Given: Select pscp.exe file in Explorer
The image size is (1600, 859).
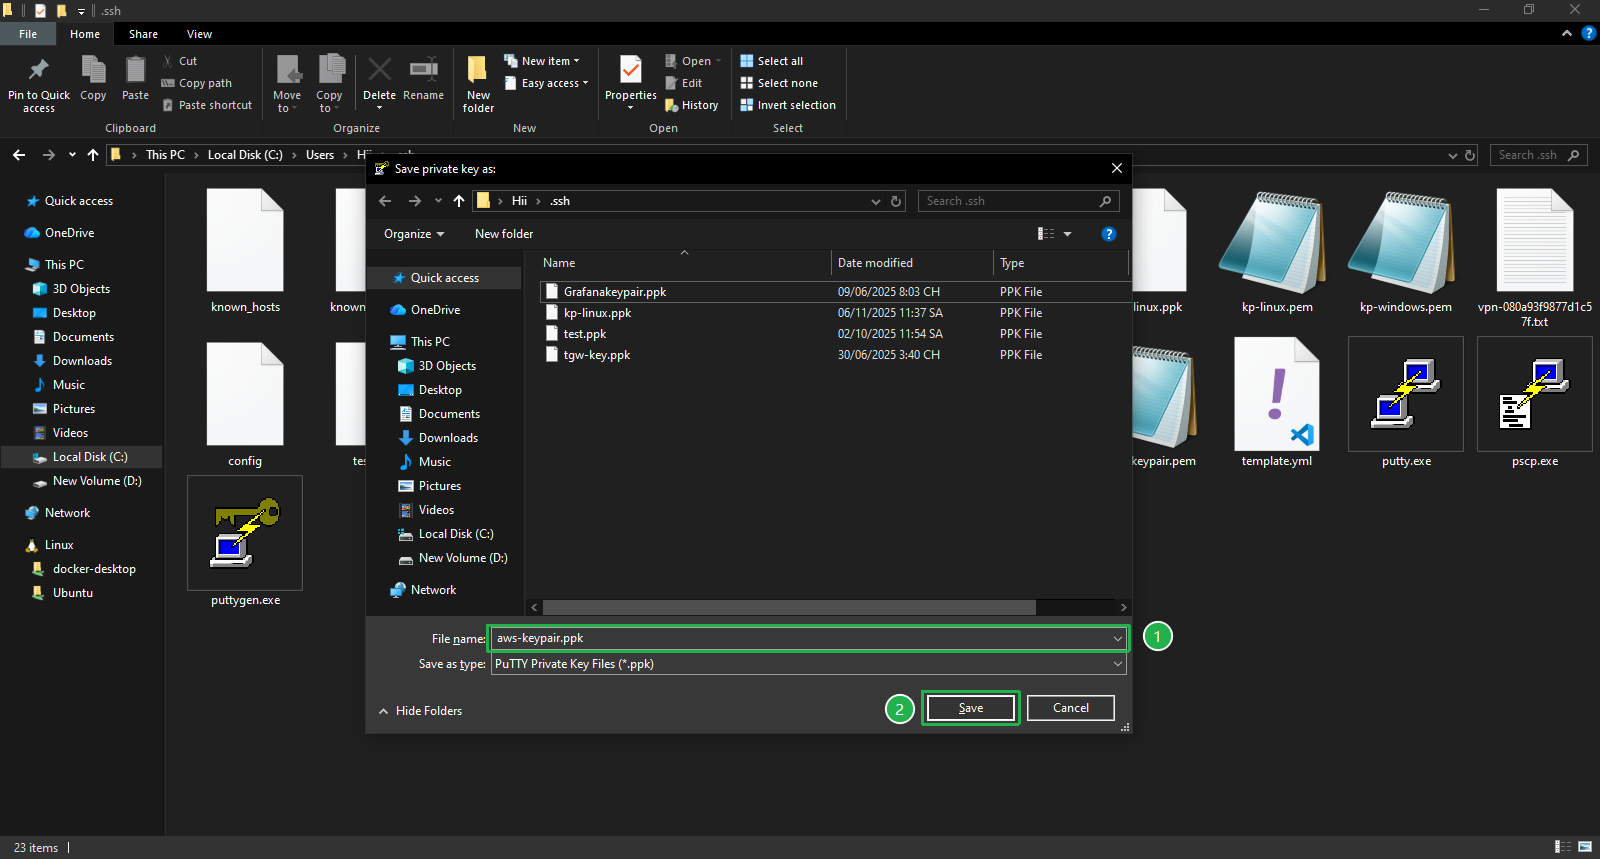Looking at the screenshot, I should [x=1535, y=403].
